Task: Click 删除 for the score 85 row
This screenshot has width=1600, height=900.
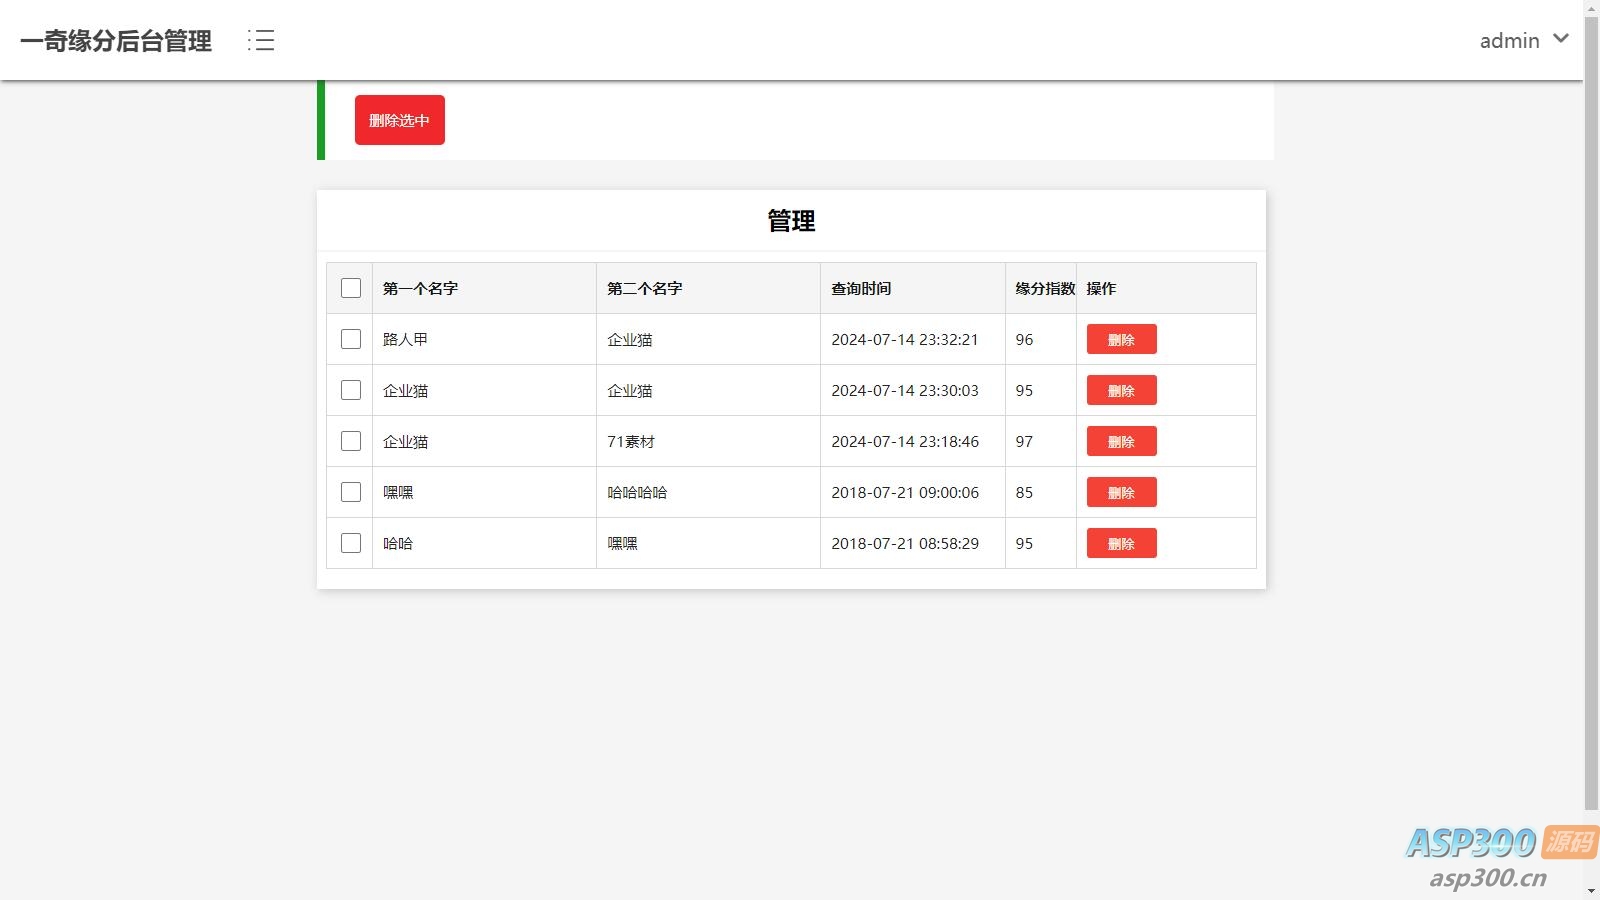Action: click(1121, 492)
